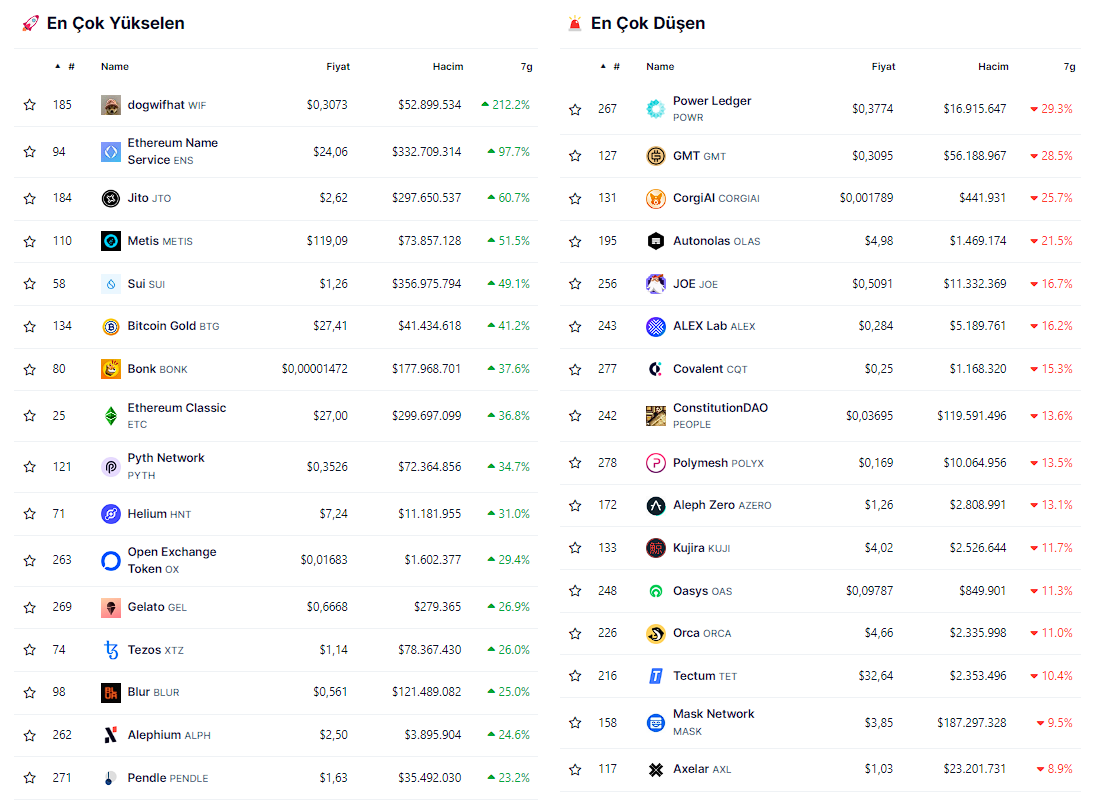Click the Power Ledger logo icon
Screen dimensions: 1098x802
(656, 109)
